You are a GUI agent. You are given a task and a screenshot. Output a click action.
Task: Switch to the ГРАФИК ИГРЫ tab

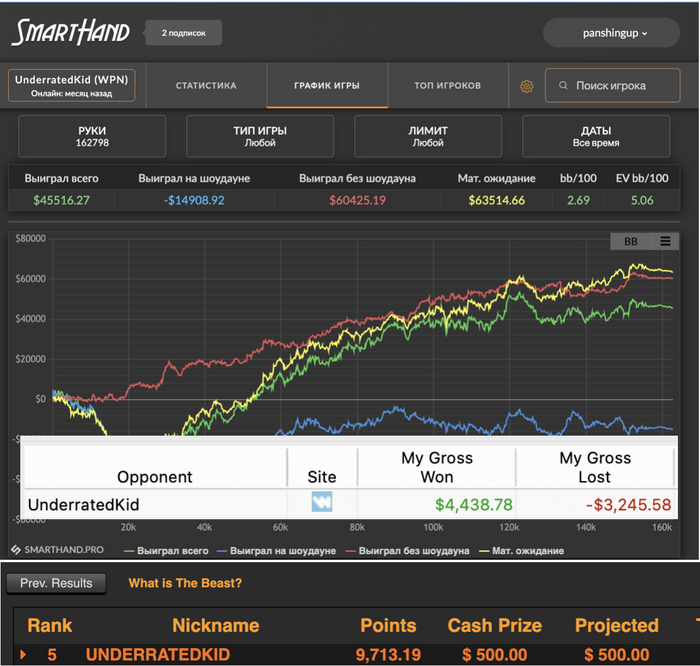coord(327,85)
